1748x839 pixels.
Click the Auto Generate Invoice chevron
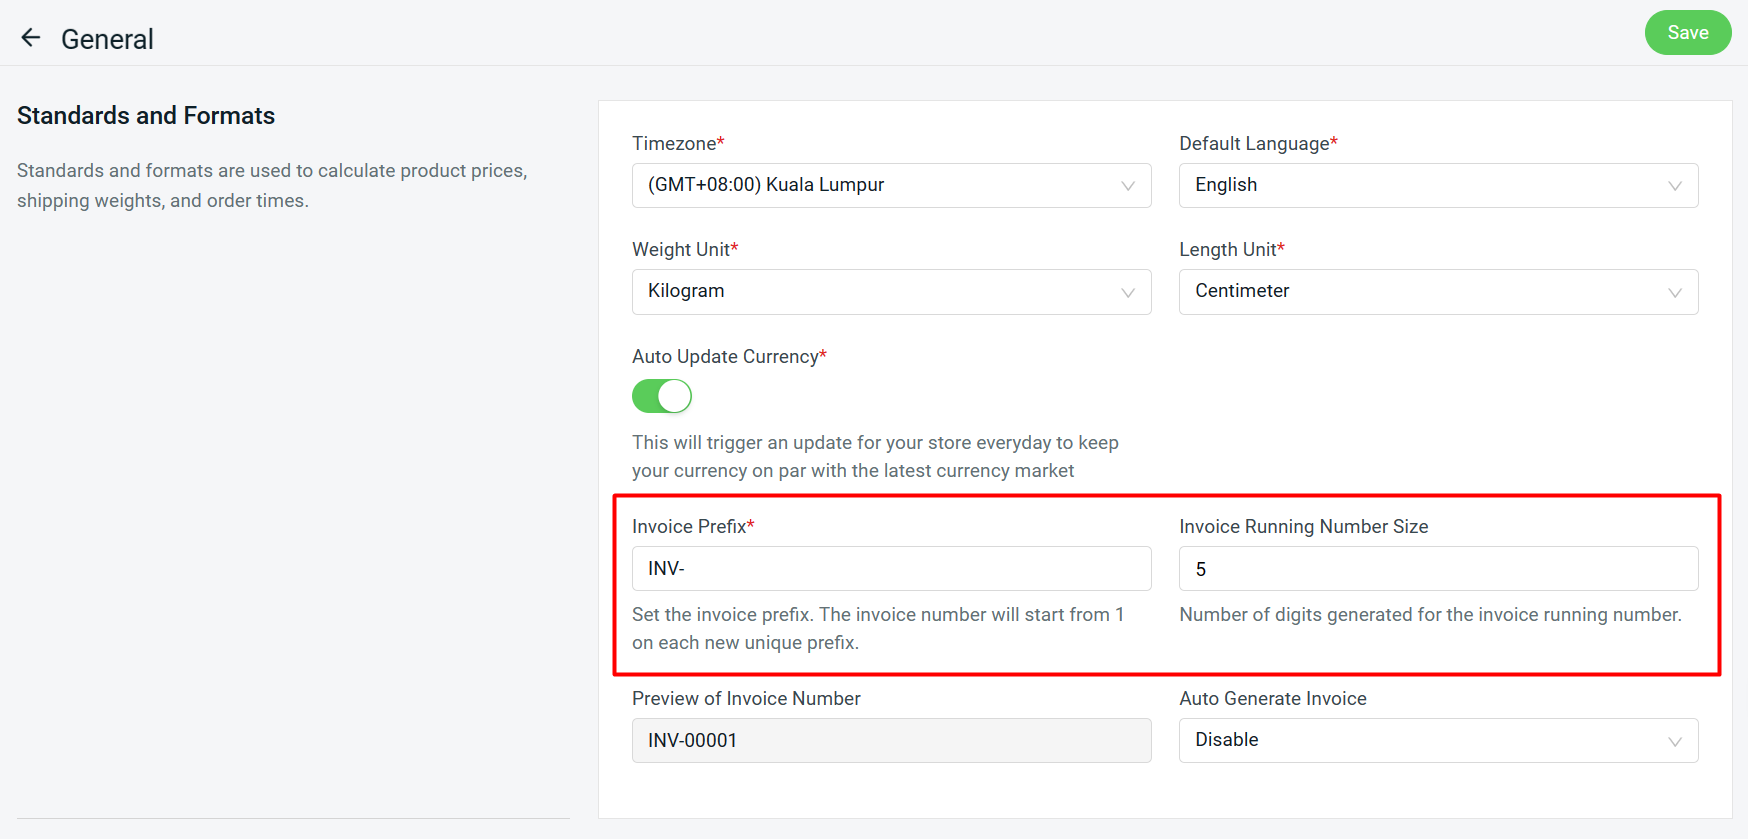coord(1676,740)
